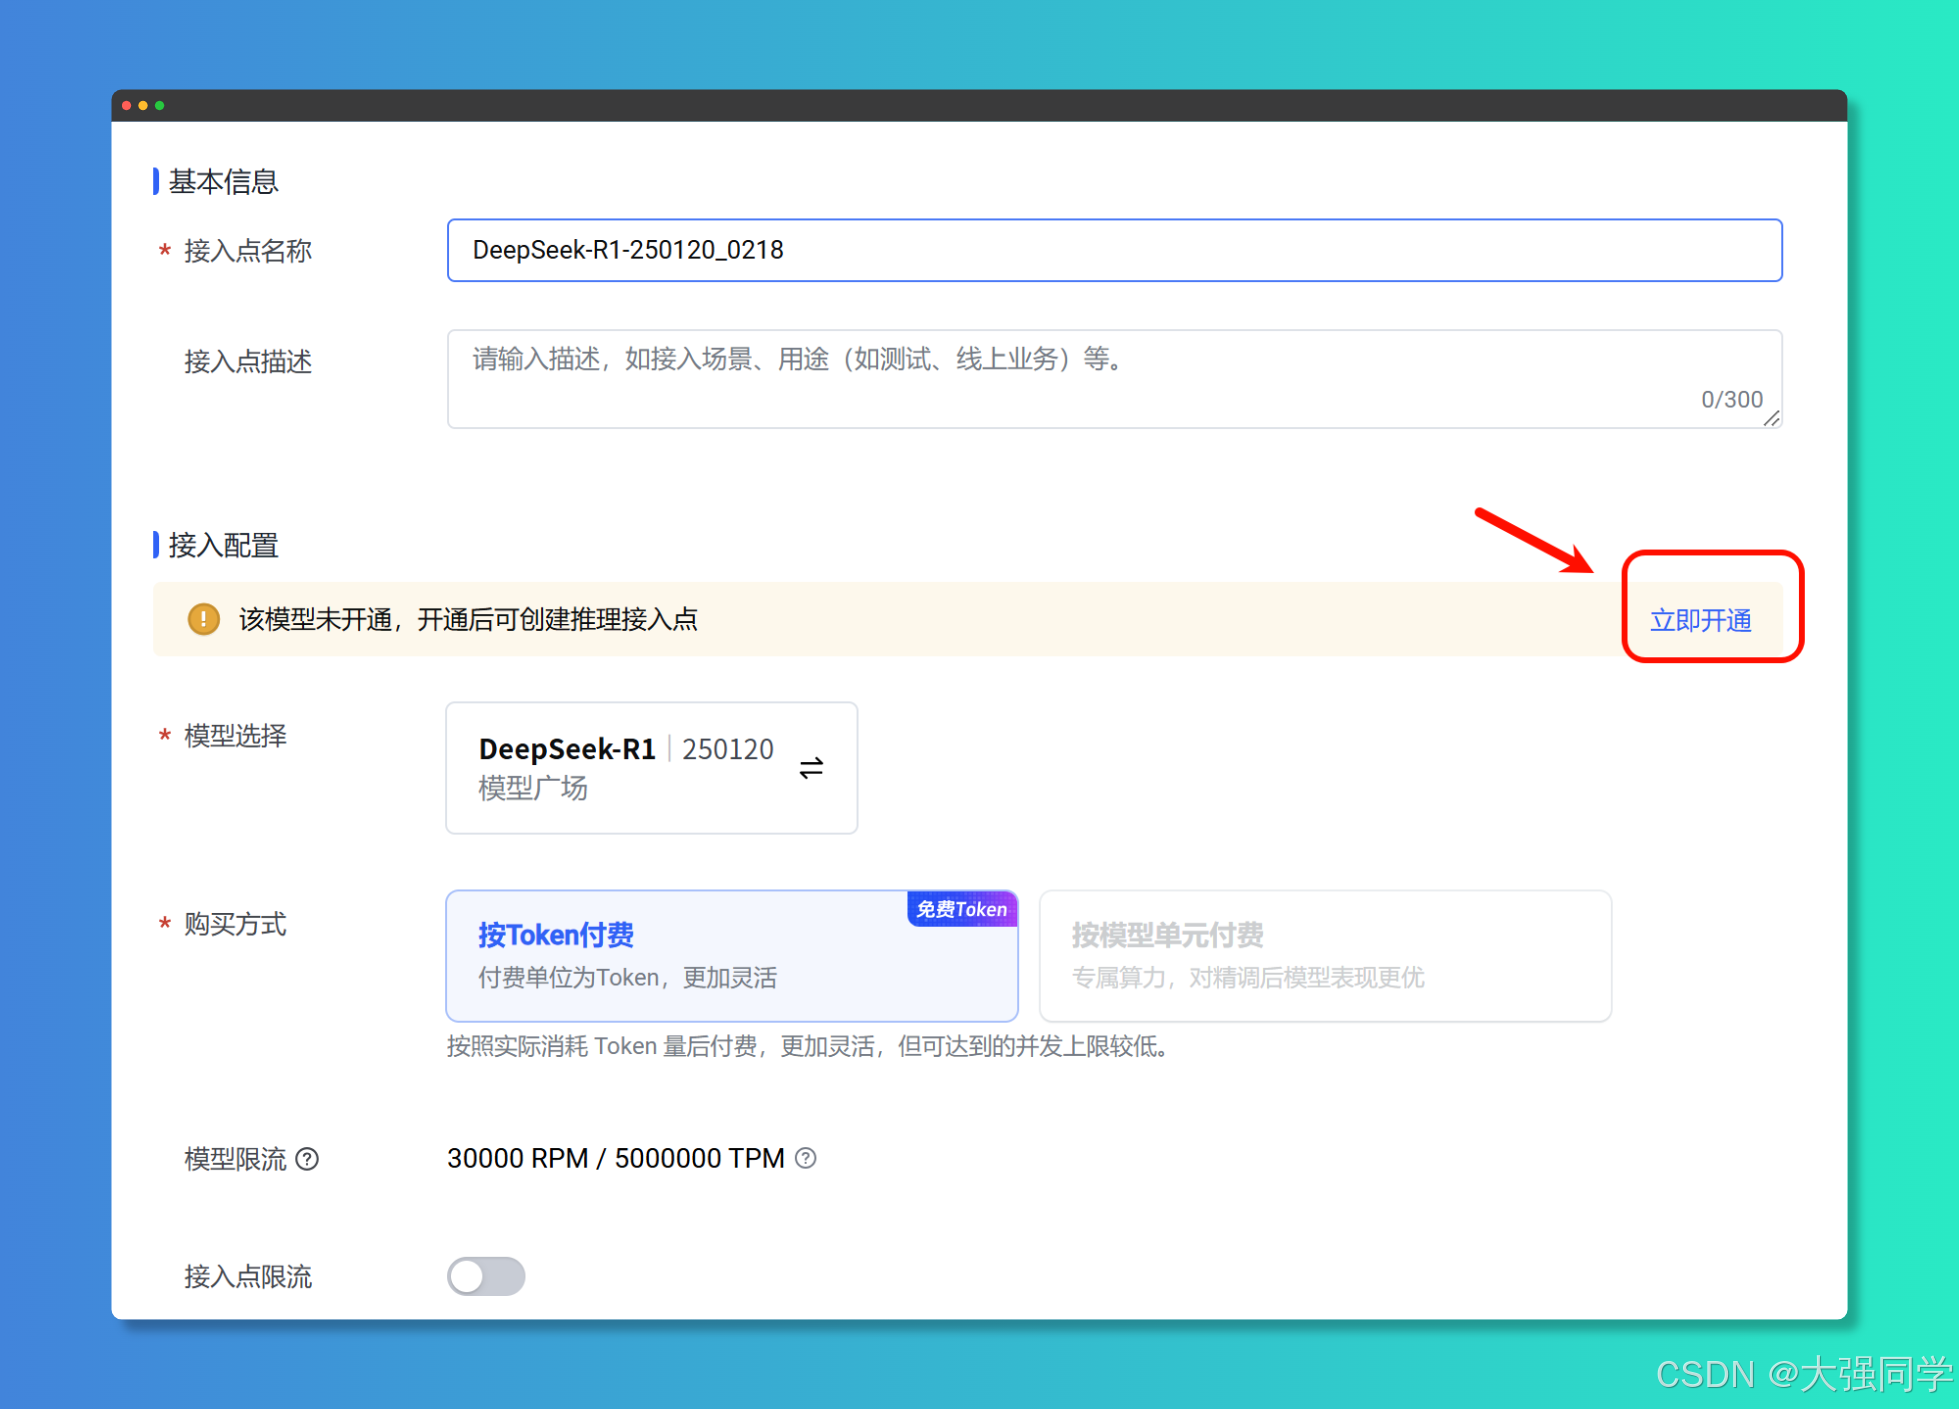This screenshot has height=1409, width=1959.
Task: Select 按模型单元付费 purchase option
Action: [x=1324, y=955]
